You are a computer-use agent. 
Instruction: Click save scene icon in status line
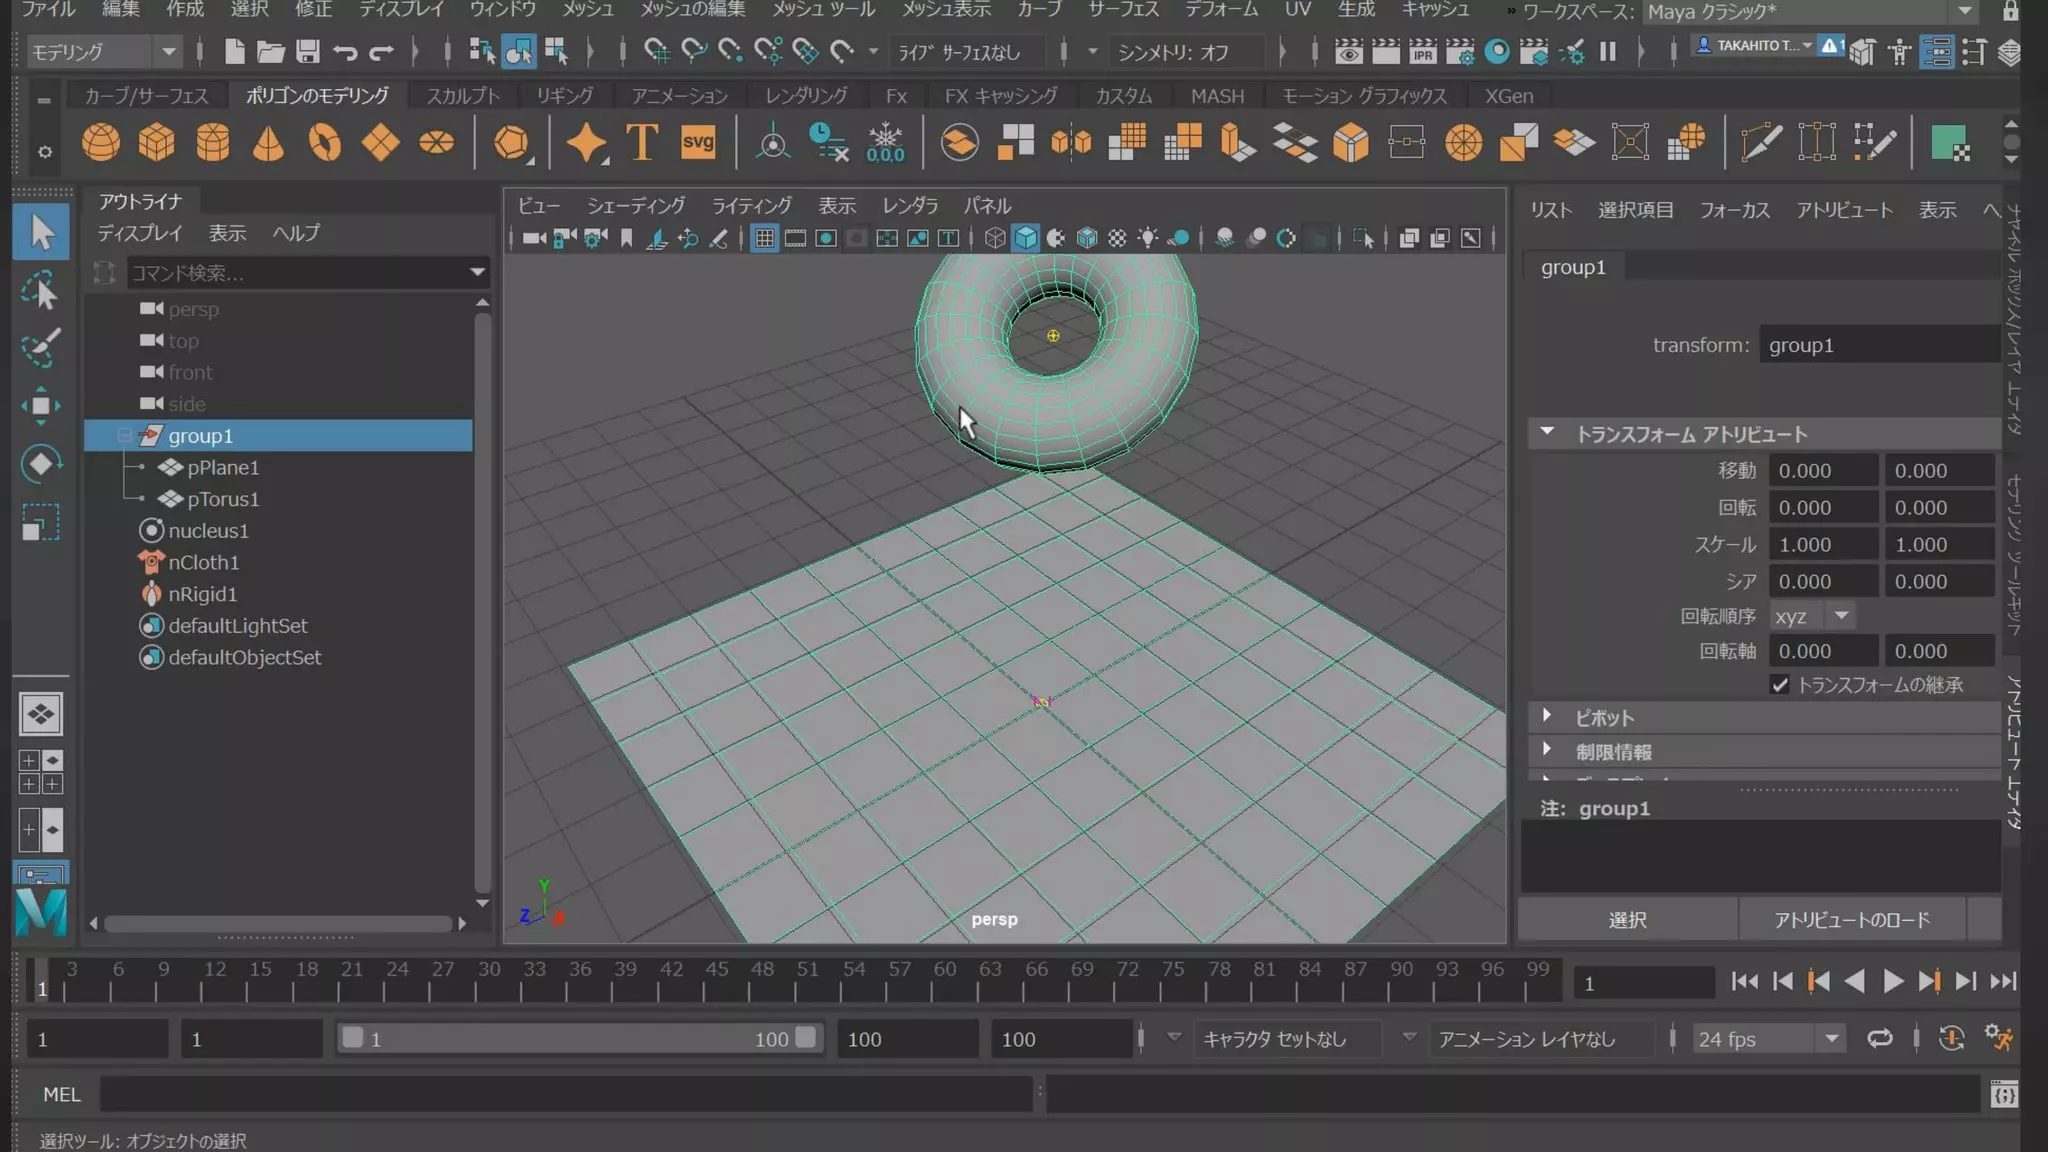click(x=308, y=52)
